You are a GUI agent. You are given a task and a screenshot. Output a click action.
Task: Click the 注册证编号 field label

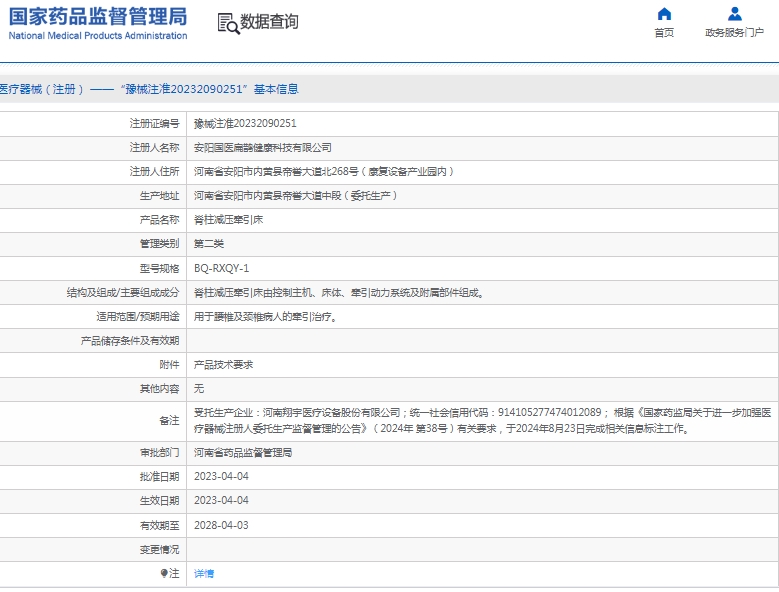click(x=154, y=124)
